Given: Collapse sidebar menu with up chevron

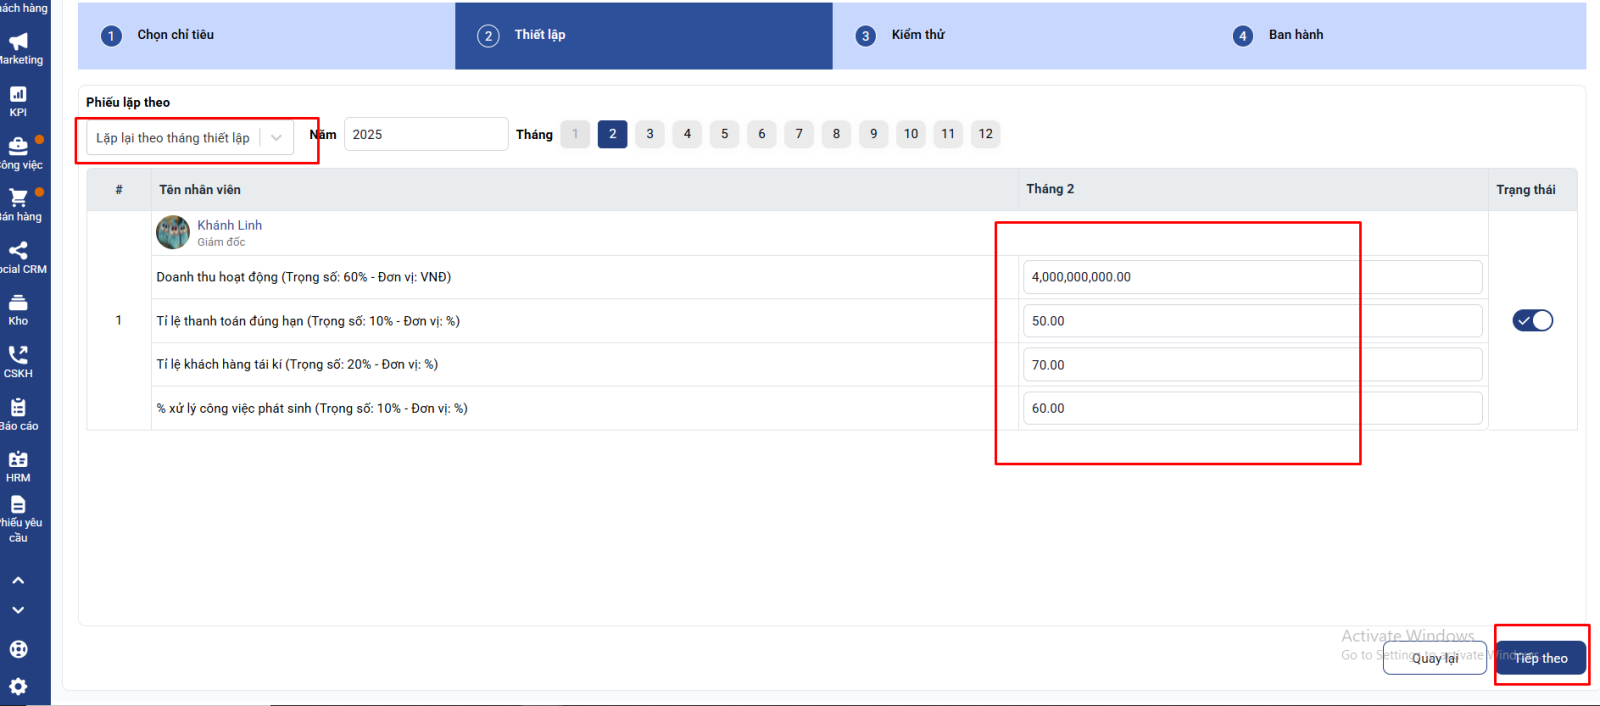Looking at the screenshot, I should pos(18,580).
